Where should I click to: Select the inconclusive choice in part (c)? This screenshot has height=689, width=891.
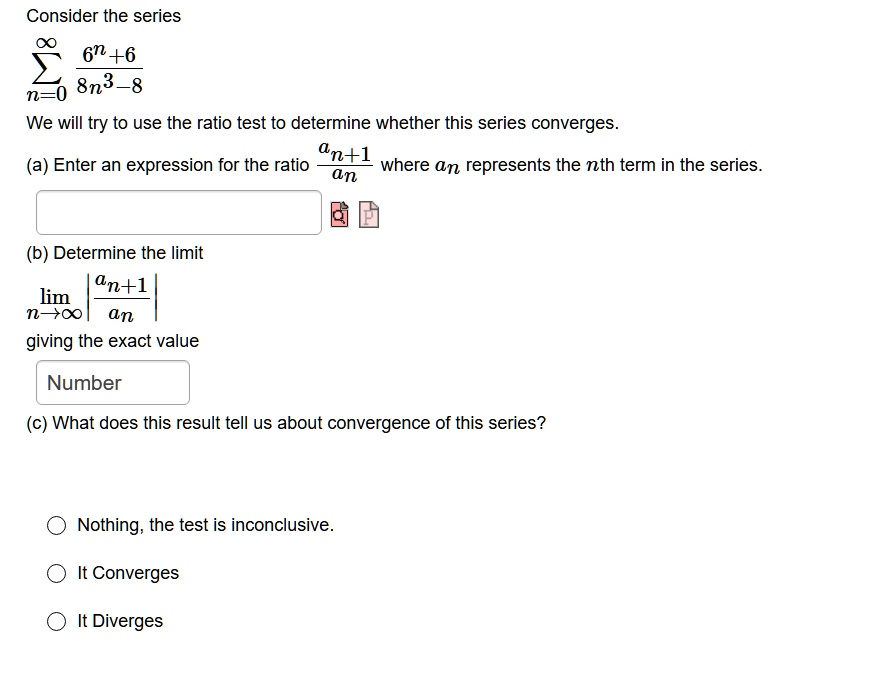(x=57, y=524)
